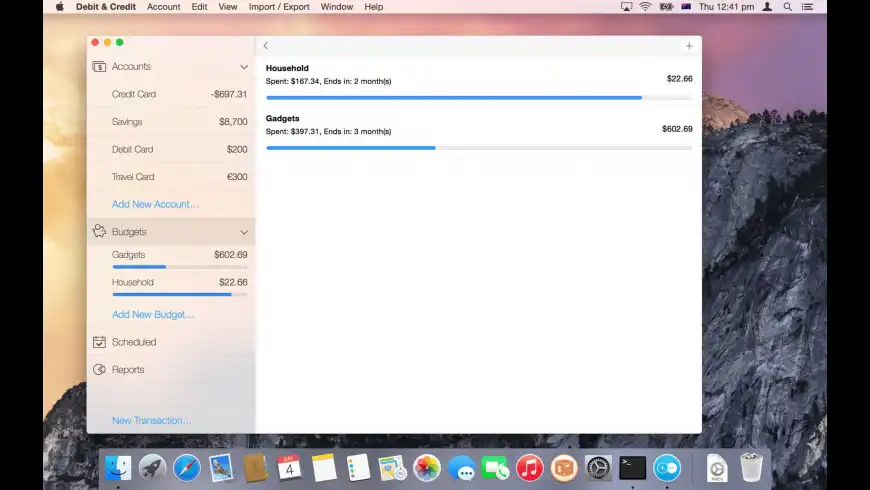Click the Wi-Fi status icon
The width and height of the screenshot is (870, 490).
[x=645, y=7]
